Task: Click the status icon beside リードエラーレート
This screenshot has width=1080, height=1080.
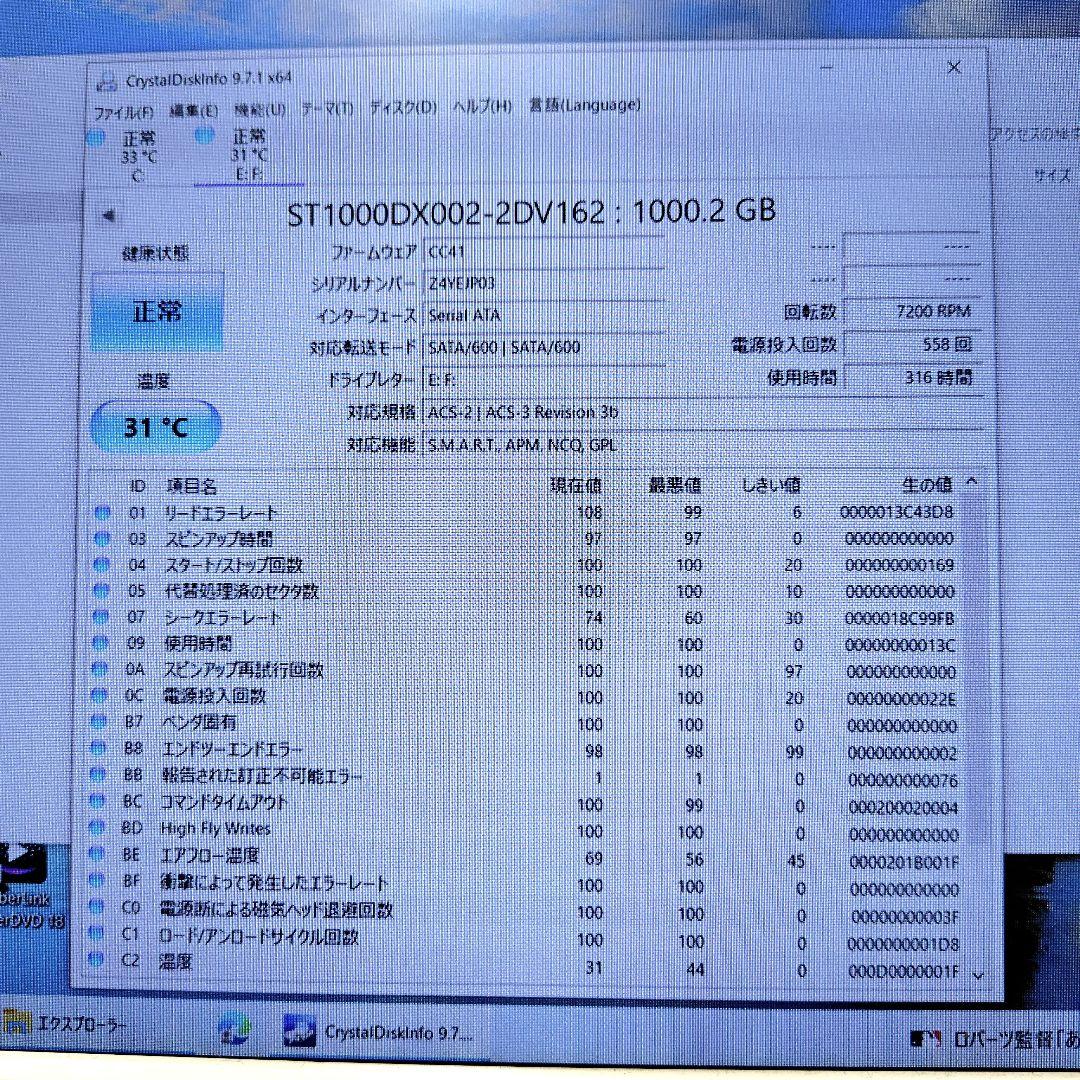Action: [x=100, y=513]
